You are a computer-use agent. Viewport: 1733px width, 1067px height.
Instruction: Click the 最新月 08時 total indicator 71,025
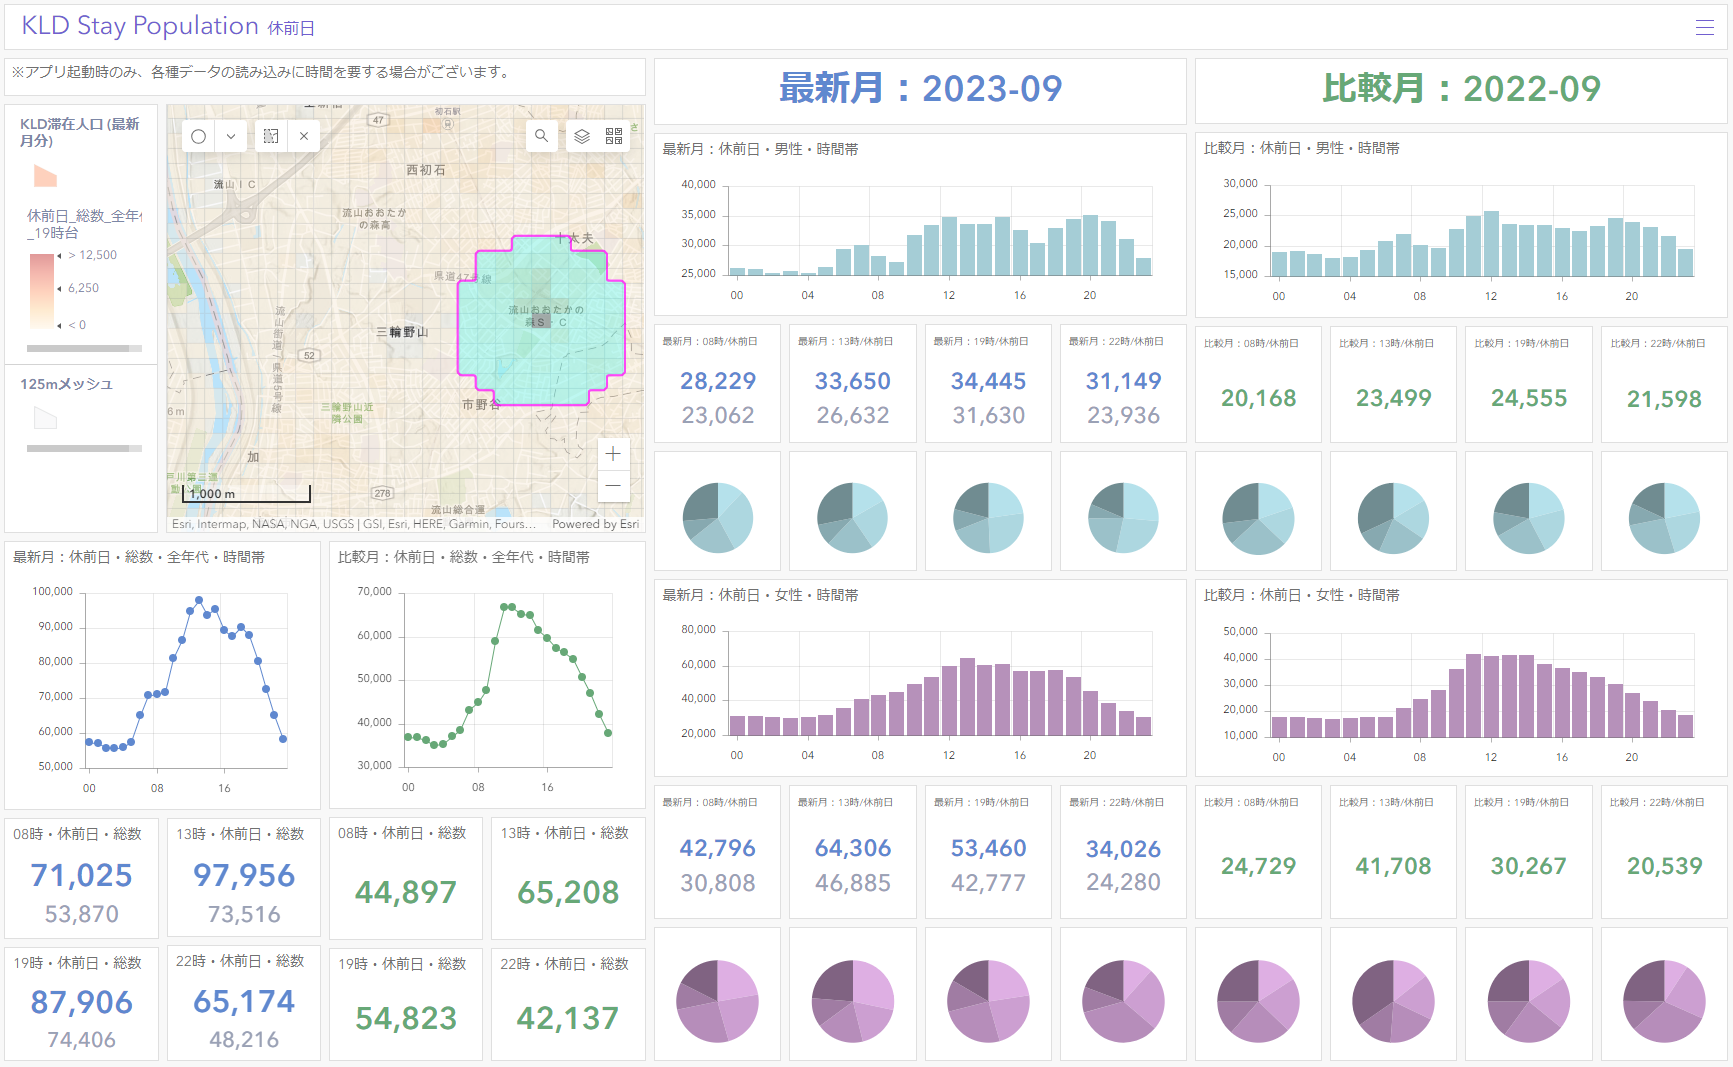point(81,875)
